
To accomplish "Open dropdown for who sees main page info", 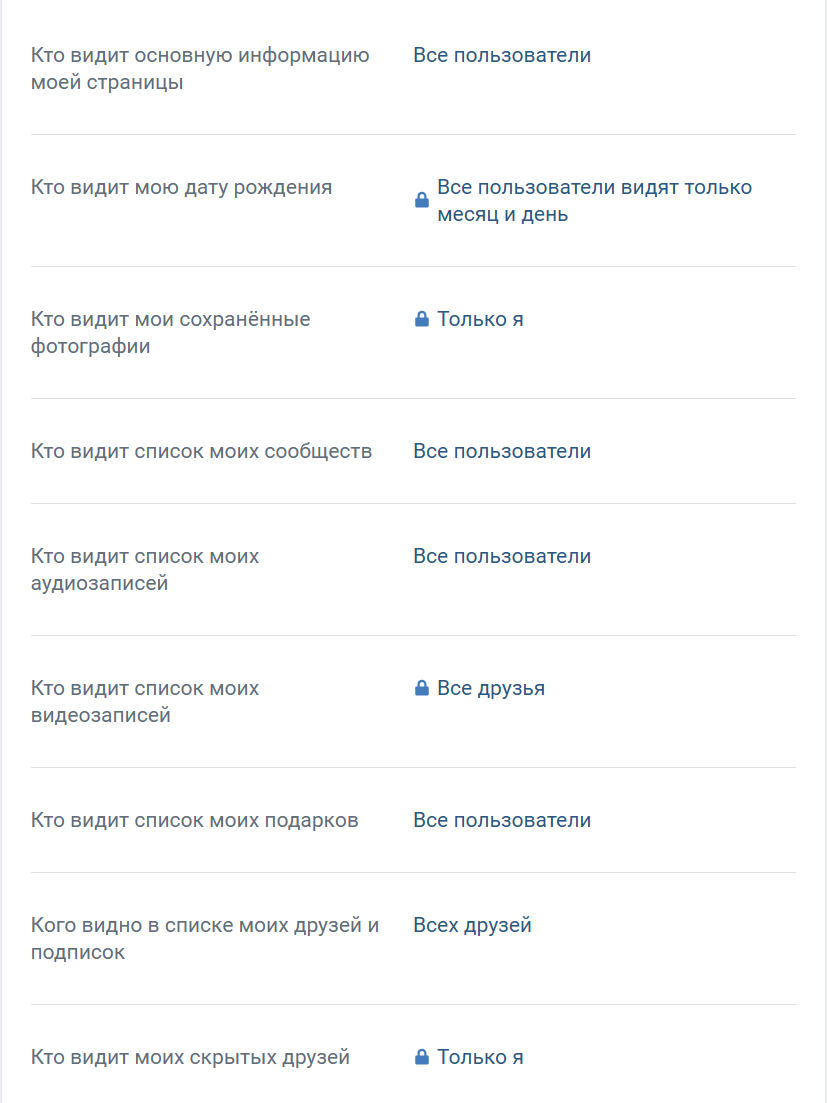I will [x=502, y=55].
